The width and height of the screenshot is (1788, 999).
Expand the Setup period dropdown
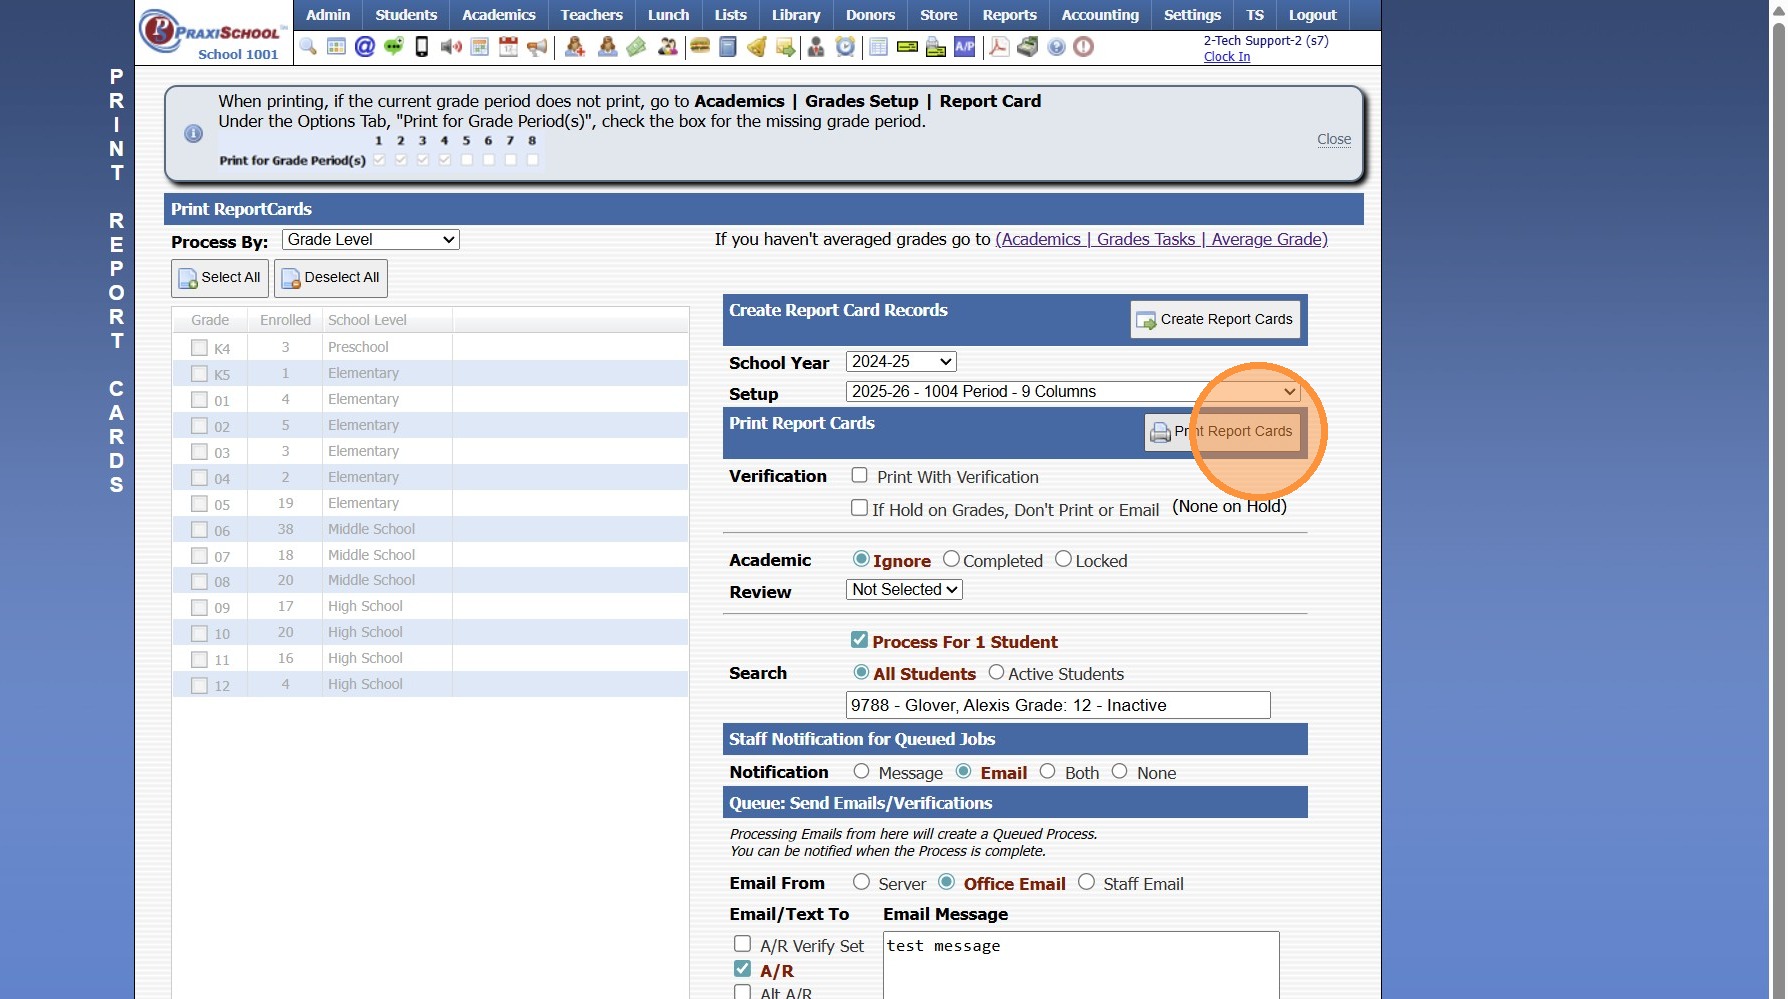(1073, 392)
